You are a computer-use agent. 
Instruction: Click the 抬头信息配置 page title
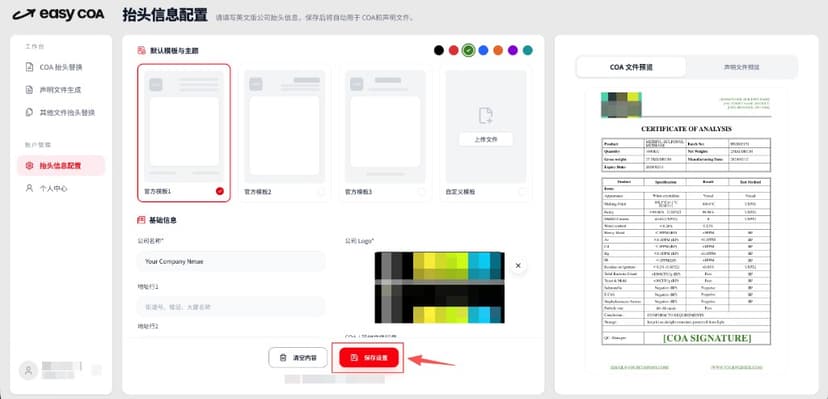pyautogui.click(x=165, y=15)
